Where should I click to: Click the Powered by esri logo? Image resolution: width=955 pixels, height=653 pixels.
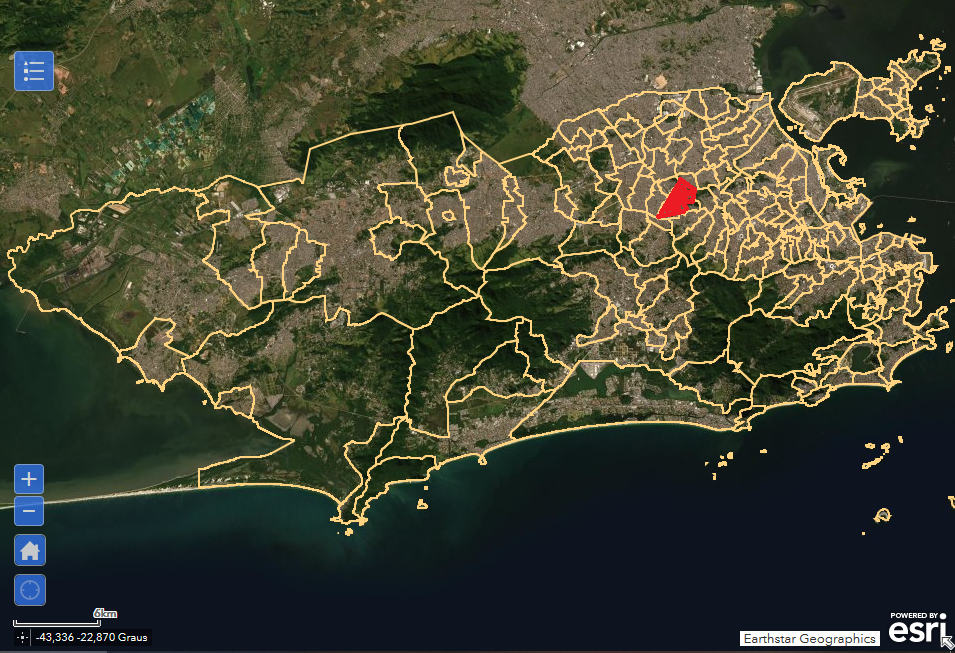(914, 629)
